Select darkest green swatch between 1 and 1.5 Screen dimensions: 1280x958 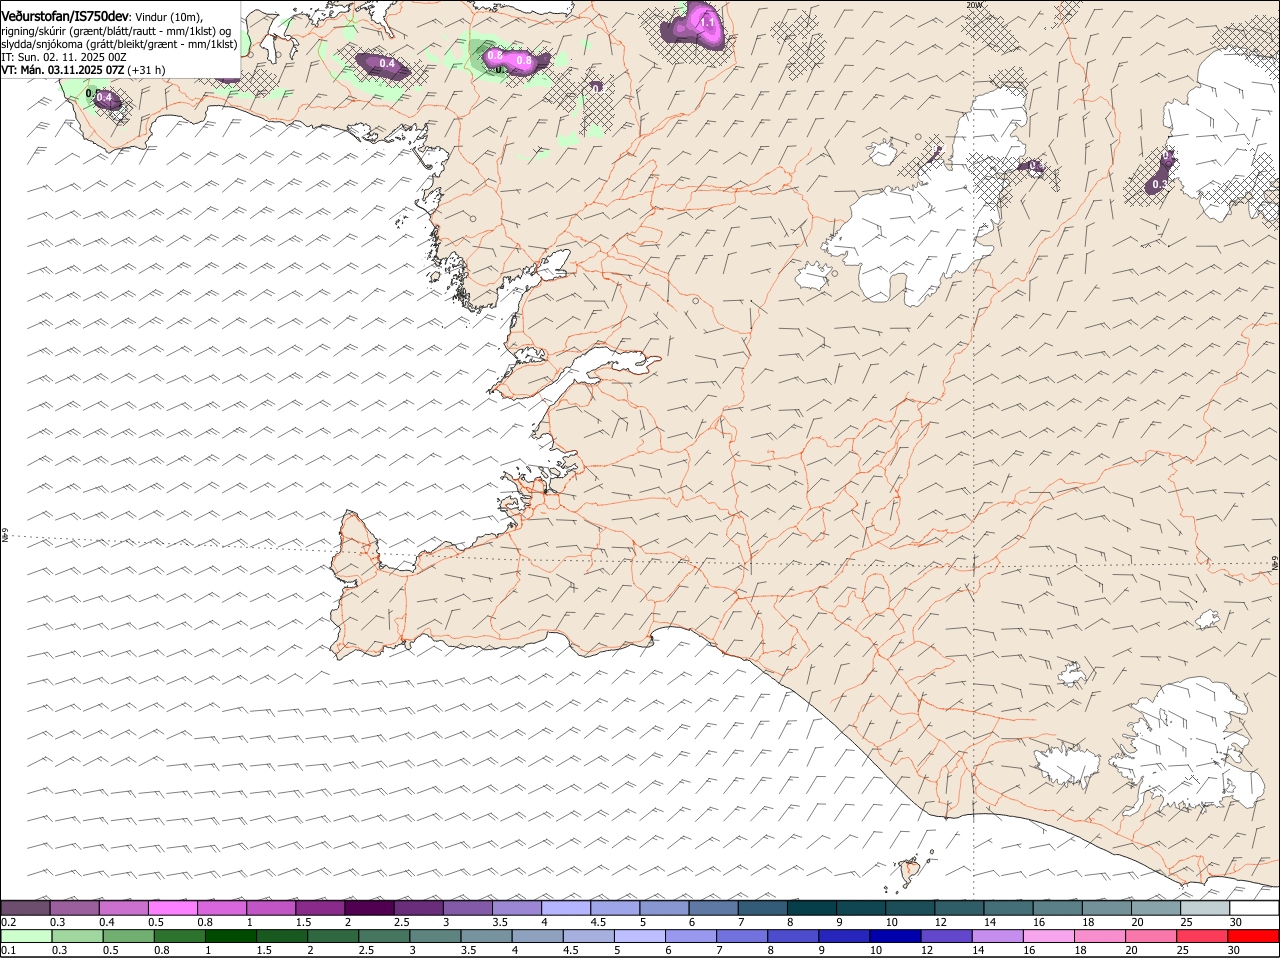coord(232,935)
